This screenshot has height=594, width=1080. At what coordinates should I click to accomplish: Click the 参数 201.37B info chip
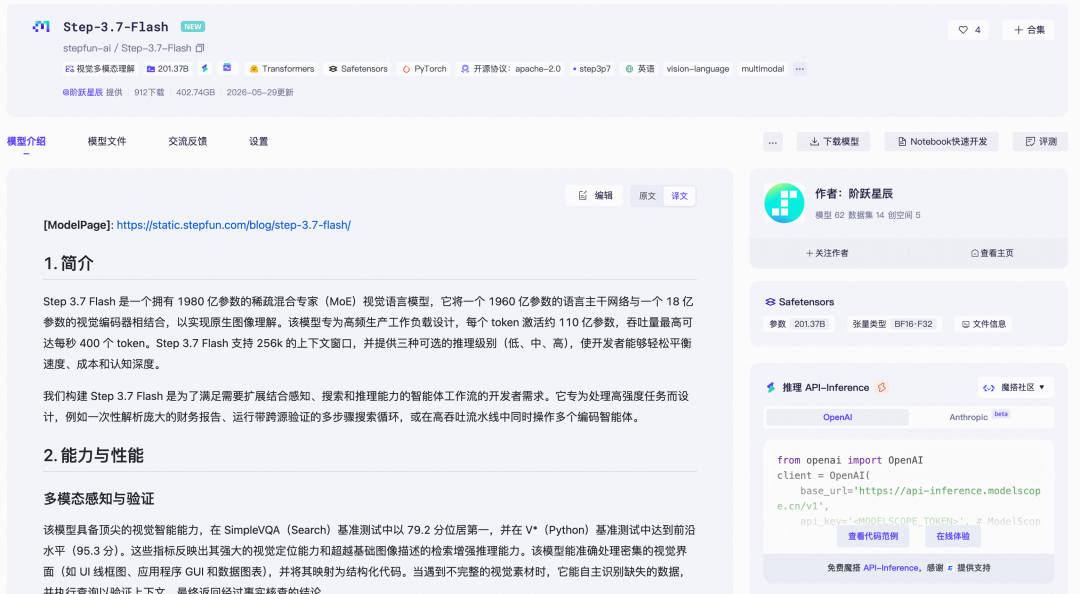pyautogui.click(x=798, y=324)
